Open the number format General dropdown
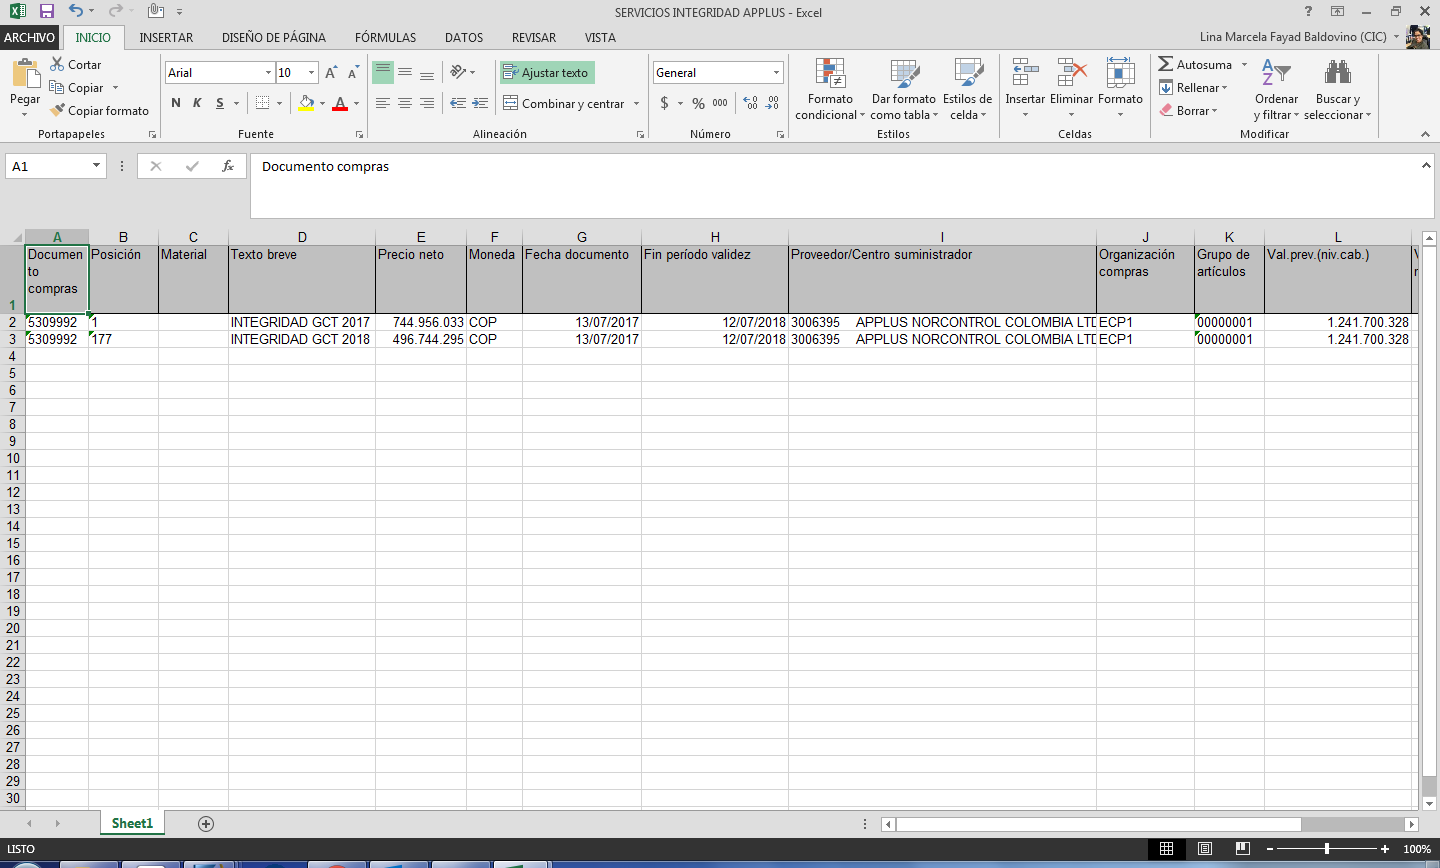This screenshot has width=1440, height=868. 776,73
